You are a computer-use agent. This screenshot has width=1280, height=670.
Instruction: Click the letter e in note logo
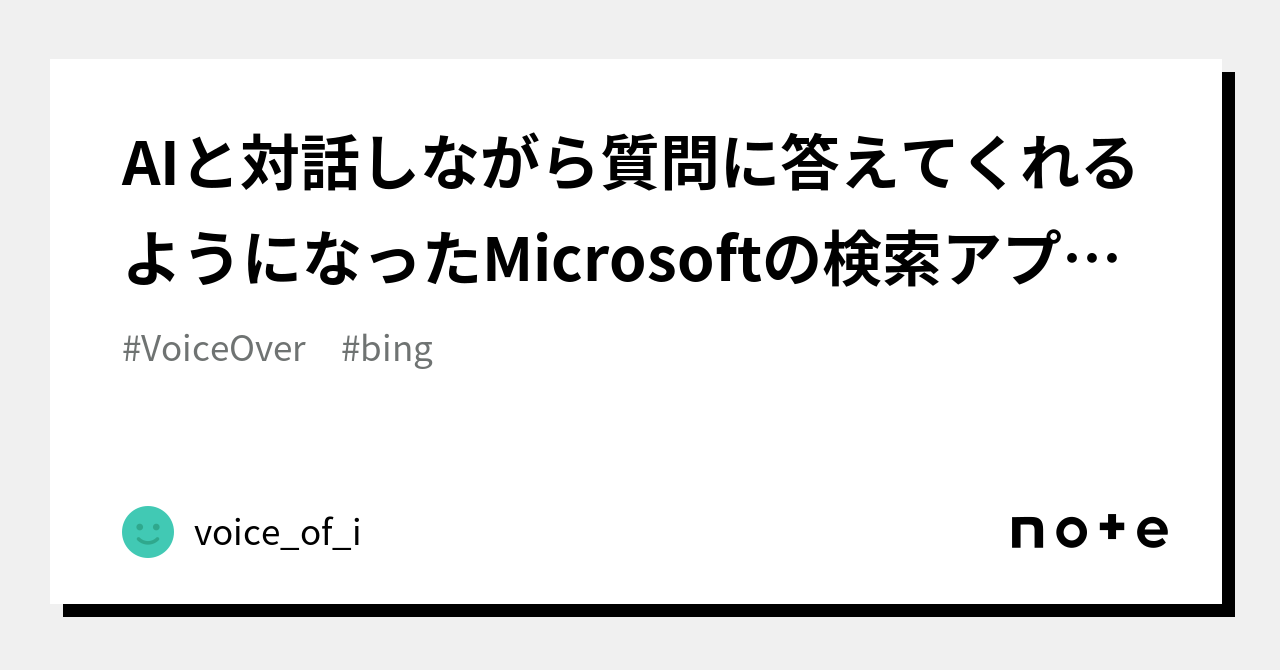pyautogui.click(x=1152, y=532)
